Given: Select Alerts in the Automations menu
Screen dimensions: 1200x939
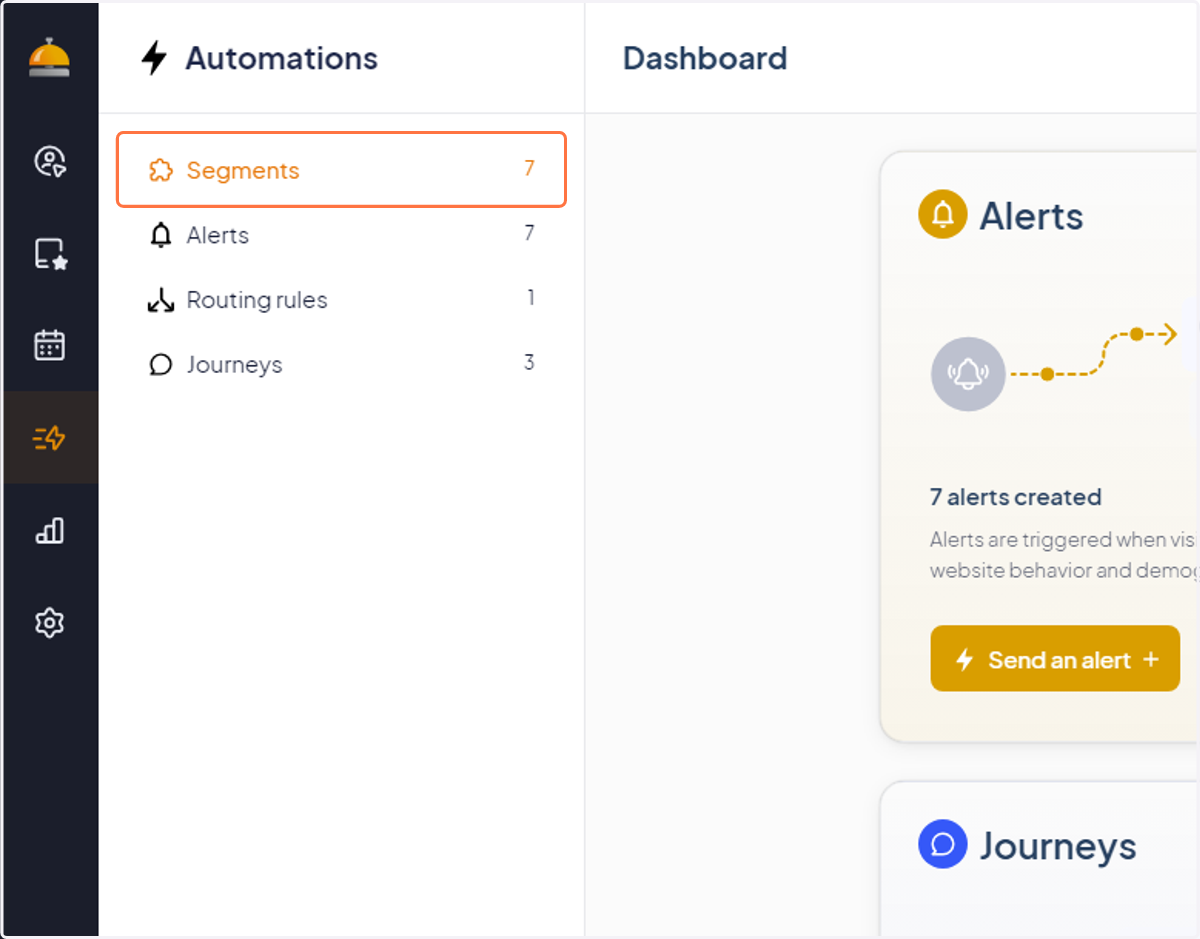Looking at the screenshot, I should 342,235.
